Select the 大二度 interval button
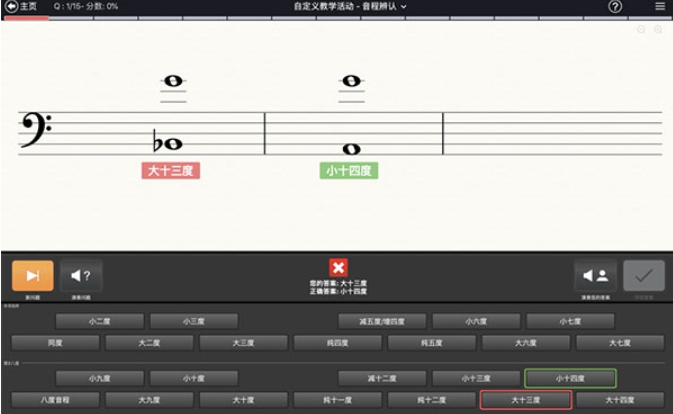This screenshot has height=414, width=673. tap(149, 343)
